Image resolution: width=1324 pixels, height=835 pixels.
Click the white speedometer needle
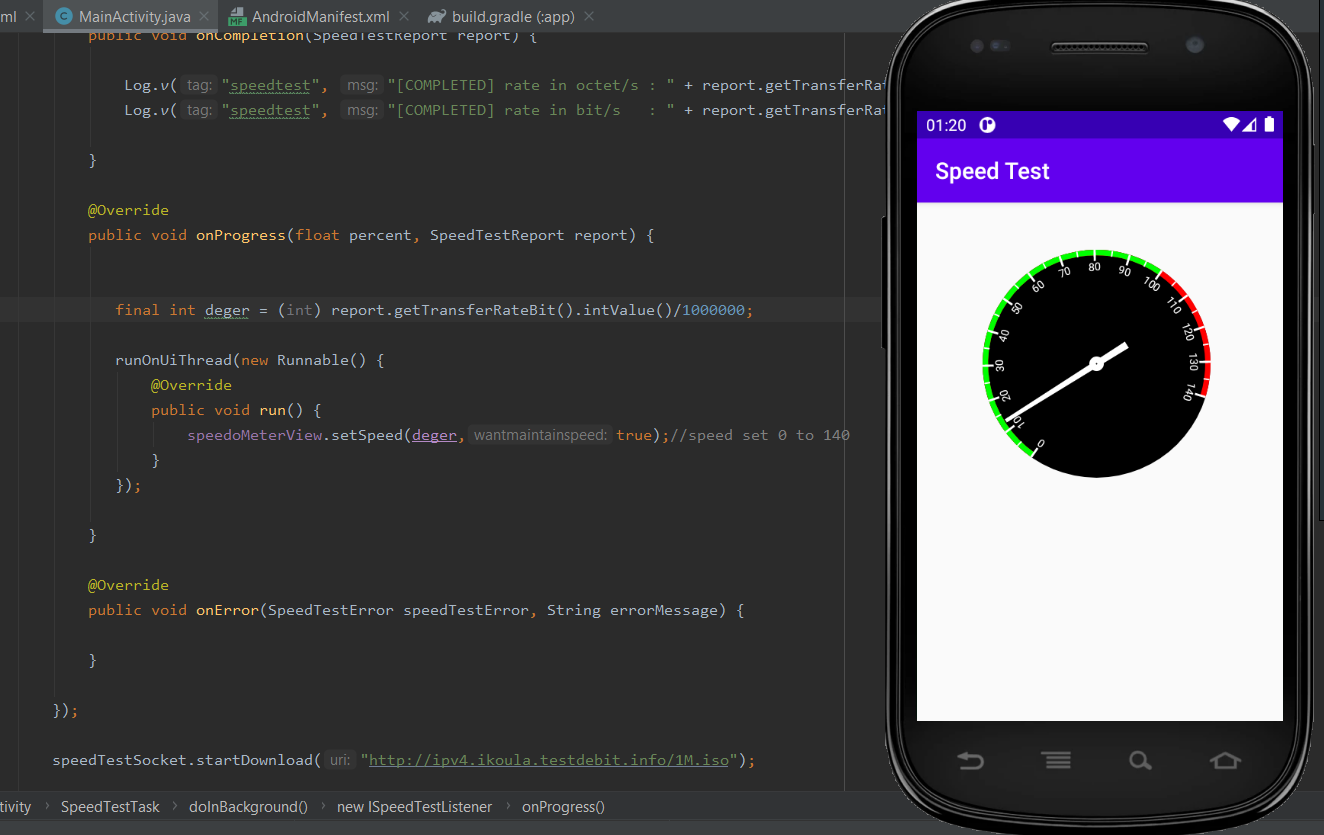tap(1050, 392)
